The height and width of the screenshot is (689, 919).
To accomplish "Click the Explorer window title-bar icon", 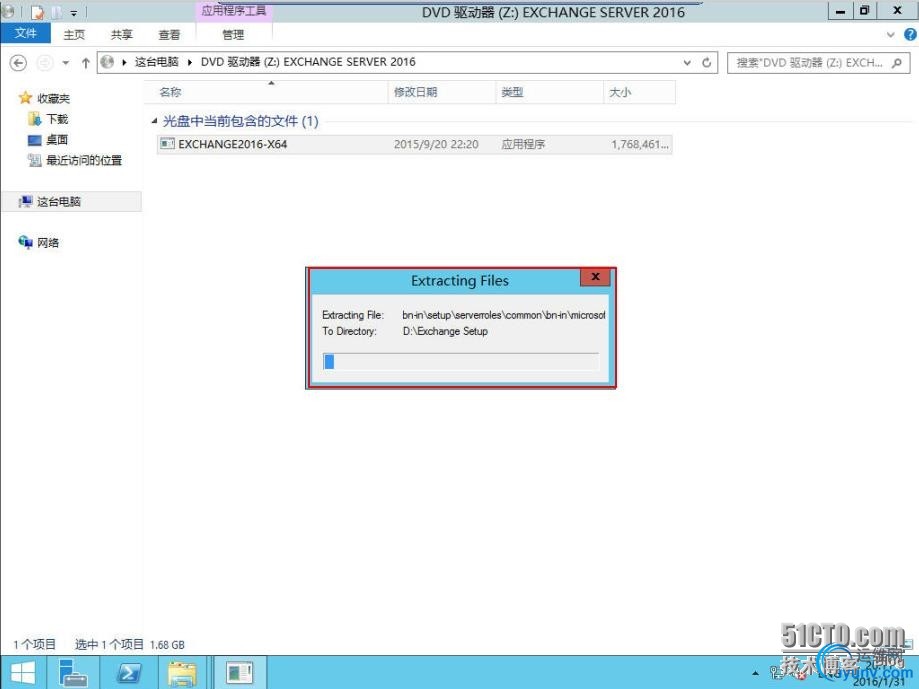I will point(9,11).
